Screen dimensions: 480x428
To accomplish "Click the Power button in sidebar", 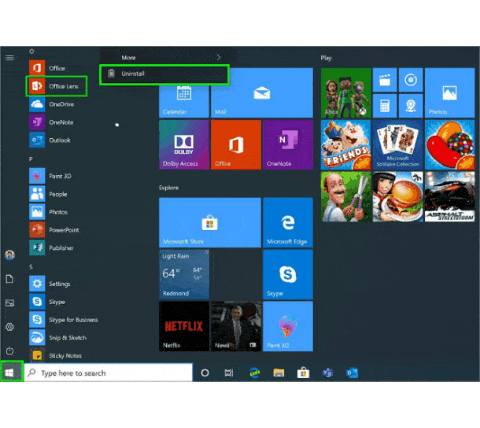I will pyautogui.click(x=10, y=351).
